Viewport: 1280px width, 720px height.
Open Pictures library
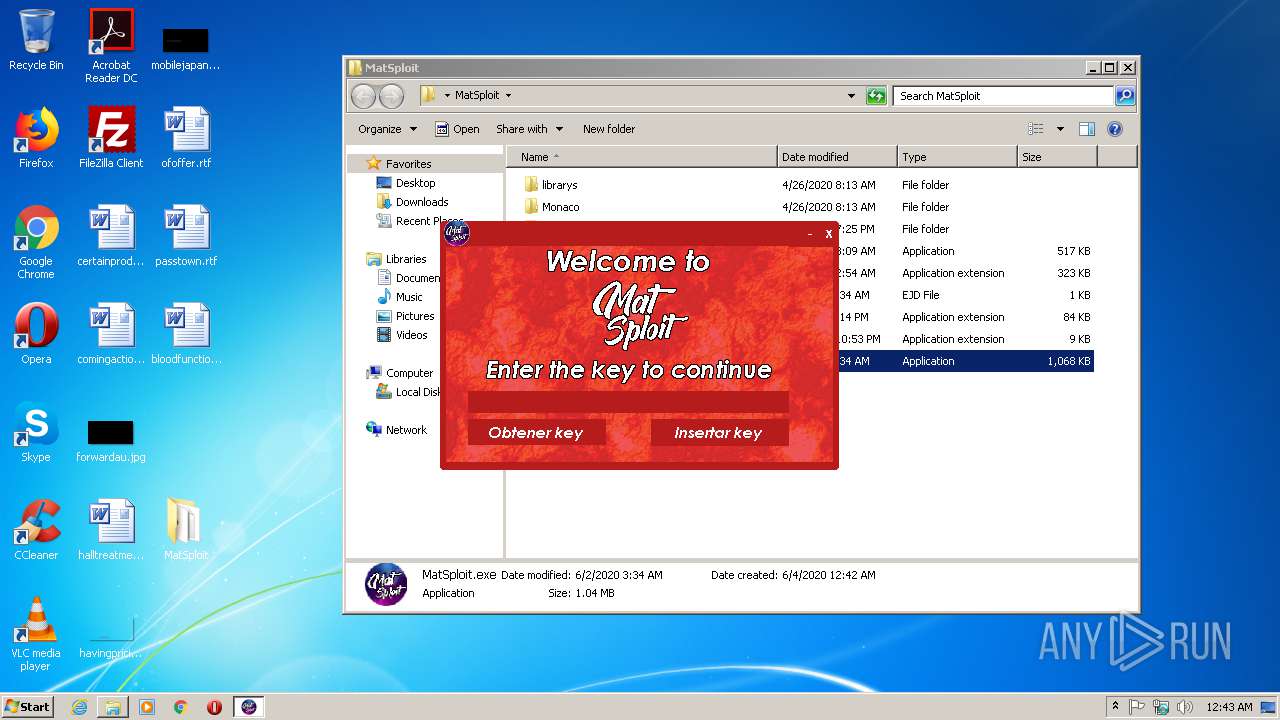(415, 316)
